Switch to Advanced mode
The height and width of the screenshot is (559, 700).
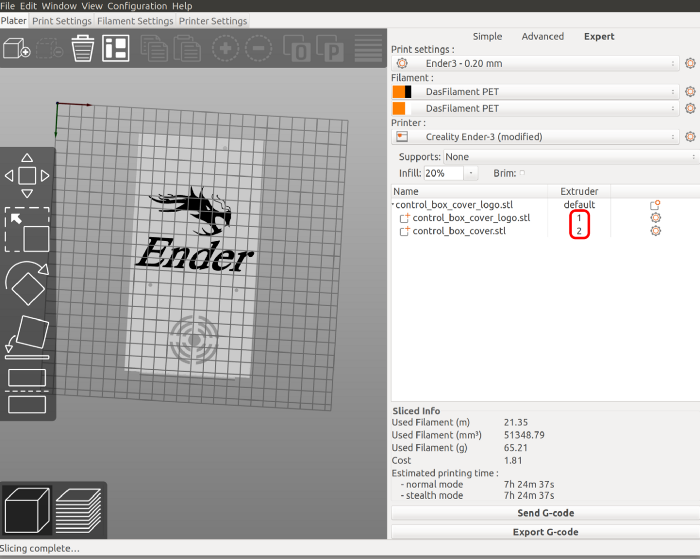pos(543,37)
